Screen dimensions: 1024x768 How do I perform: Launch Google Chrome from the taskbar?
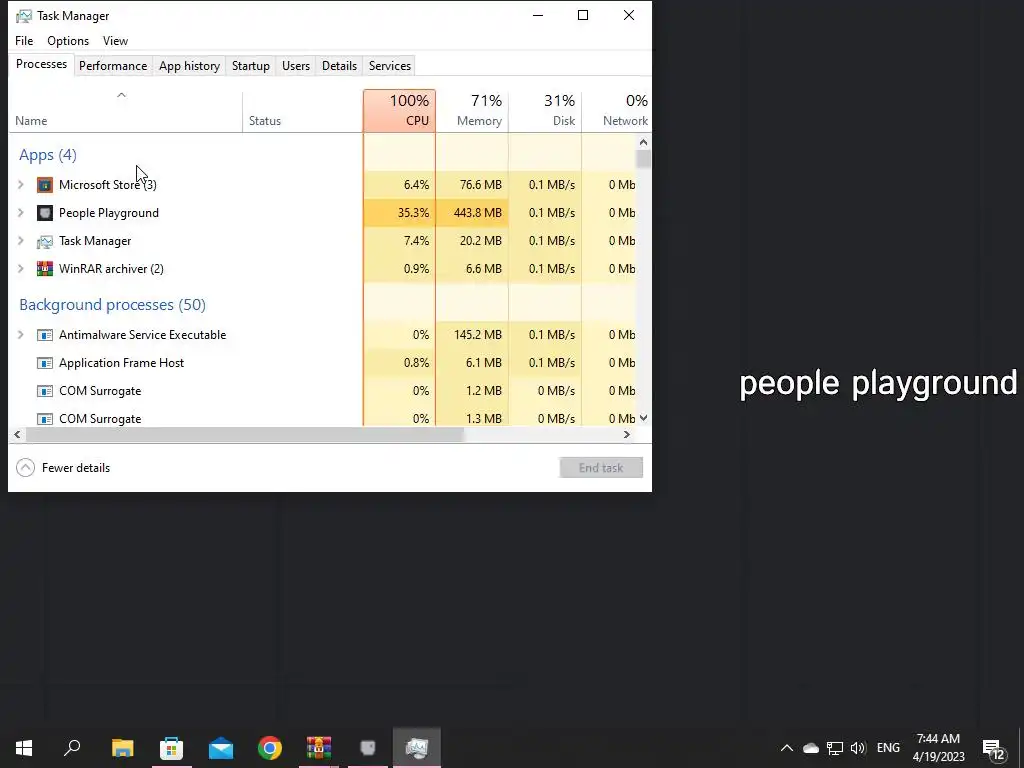pos(270,747)
